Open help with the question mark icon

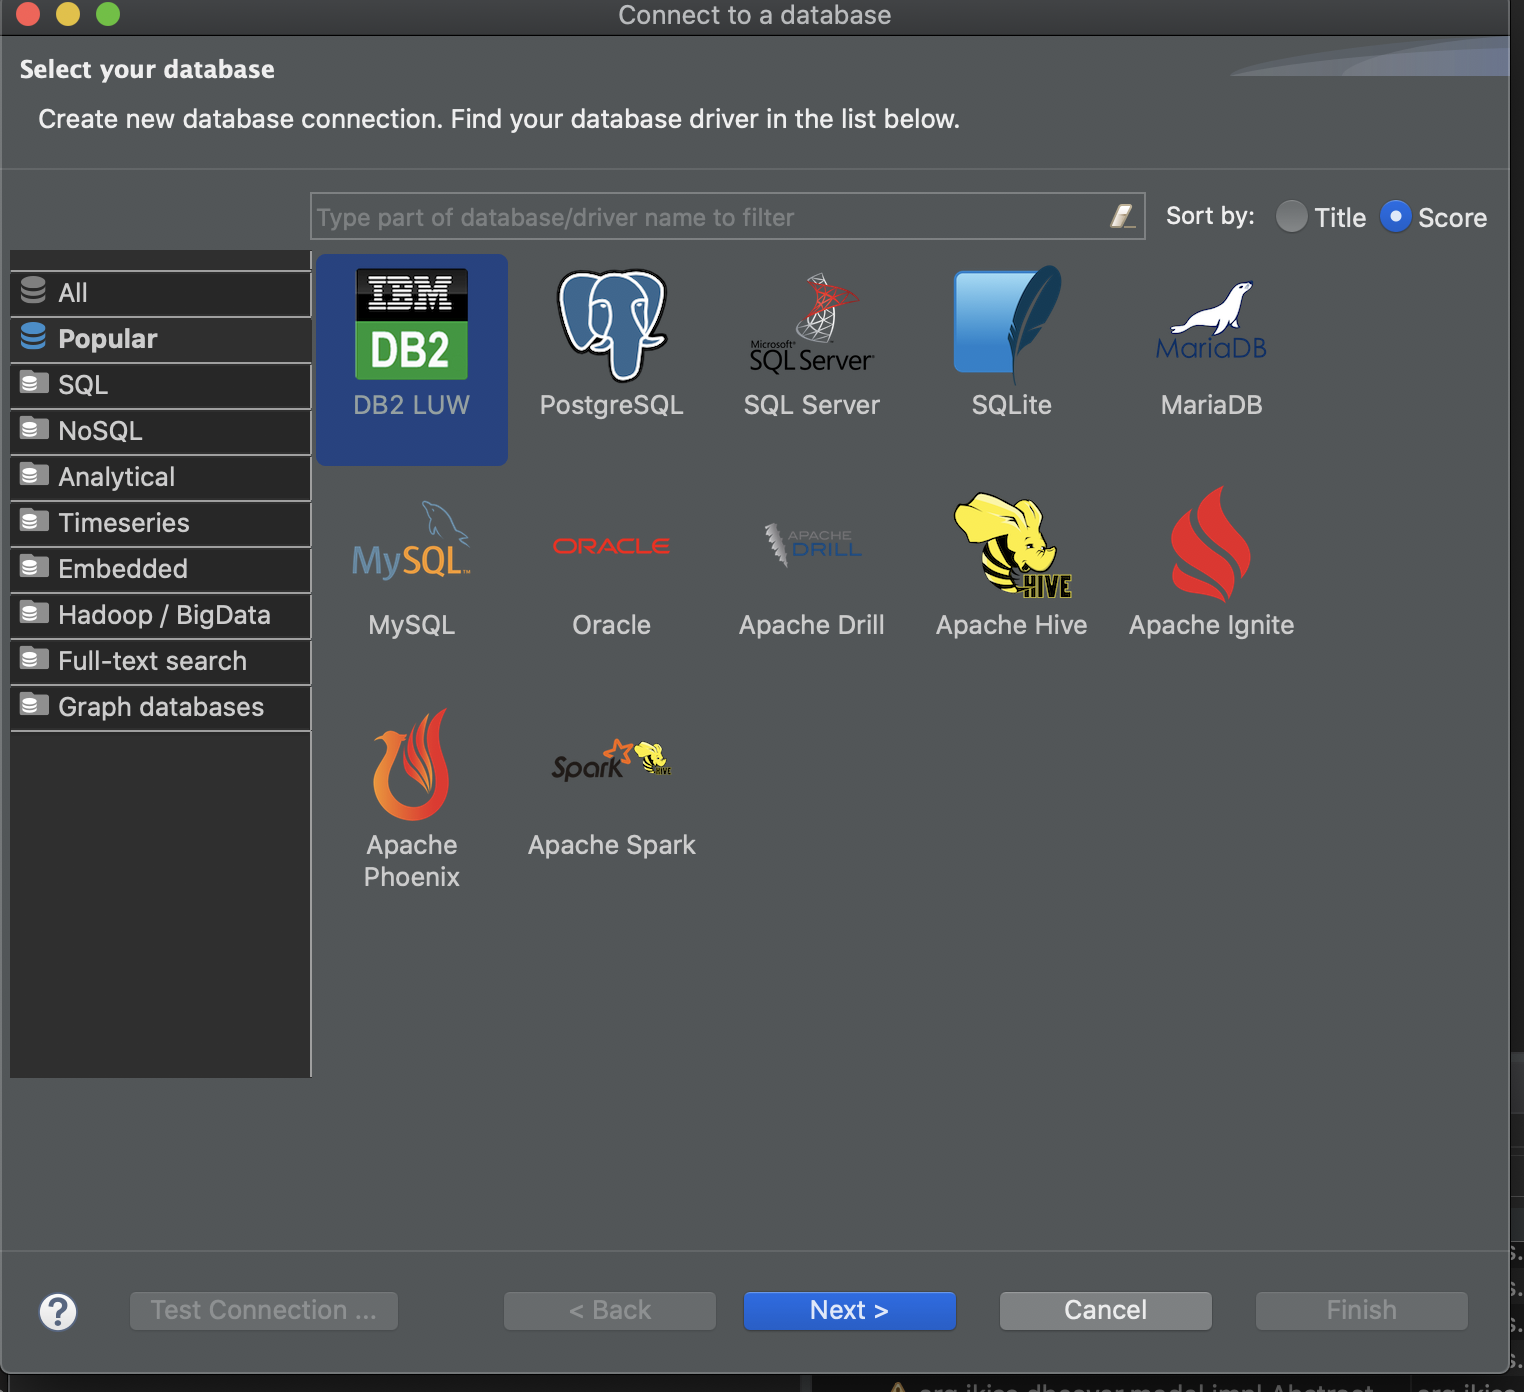pos(58,1311)
